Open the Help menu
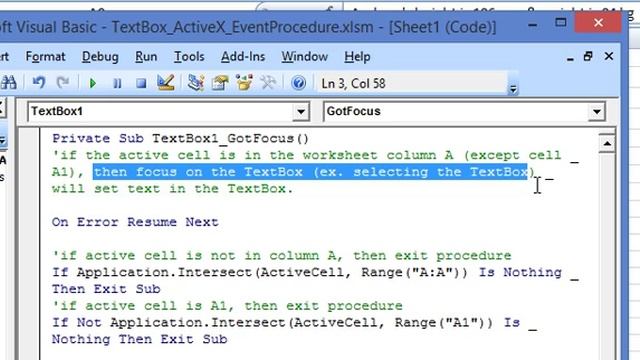The height and width of the screenshot is (360, 640). tap(357, 57)
